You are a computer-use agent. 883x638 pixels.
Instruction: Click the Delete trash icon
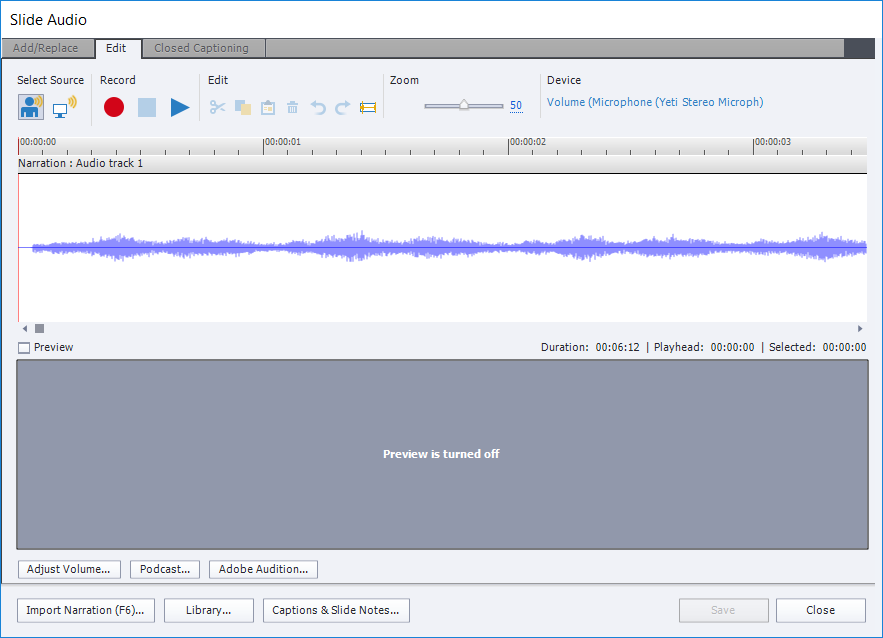point(293,107)
